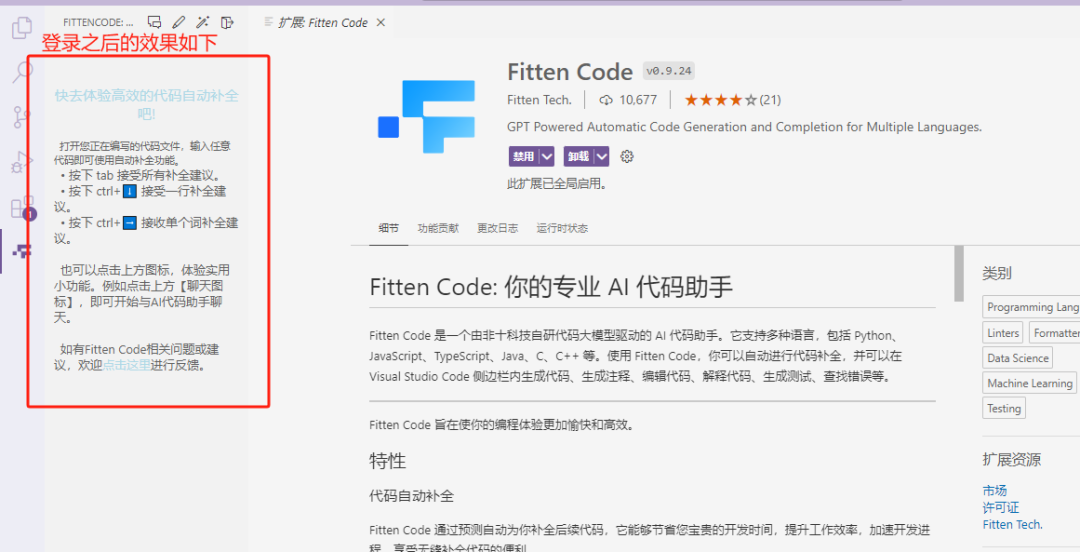Click the extension details vertical scrollbar
The width and height of the screenshot is (1080, 552).
click(958, 274)
